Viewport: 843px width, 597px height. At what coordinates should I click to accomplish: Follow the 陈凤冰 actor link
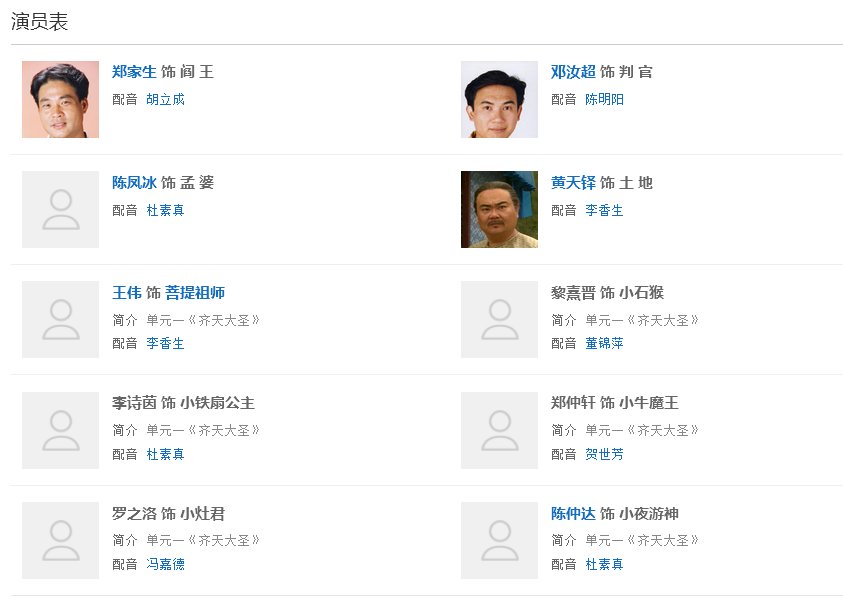[x=134, y=182]
